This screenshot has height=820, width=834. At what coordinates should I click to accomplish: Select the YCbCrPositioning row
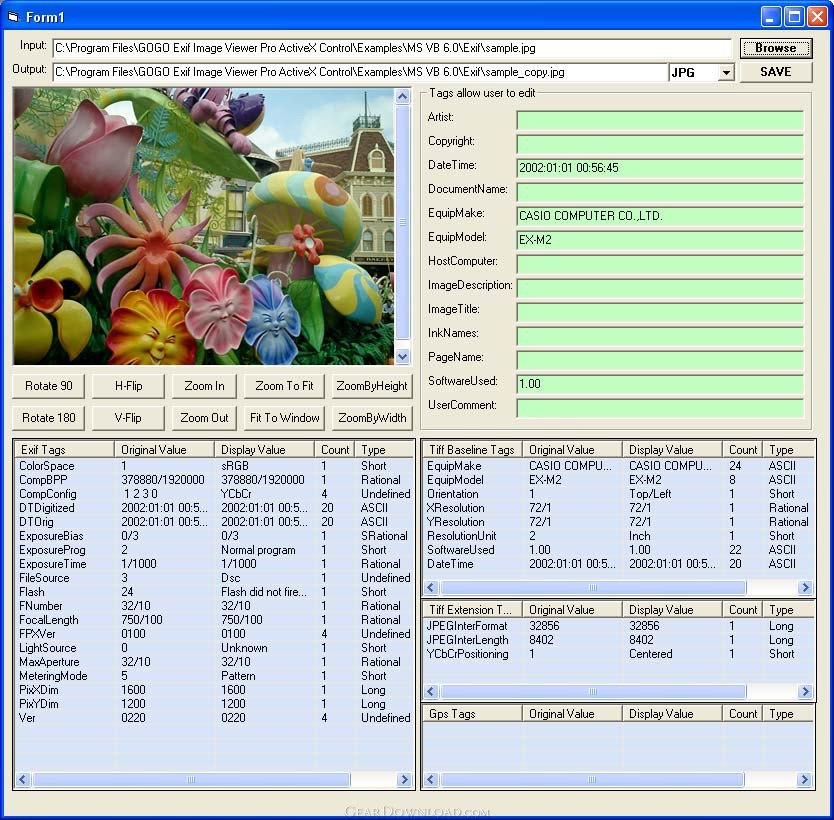tap(619, 654)
